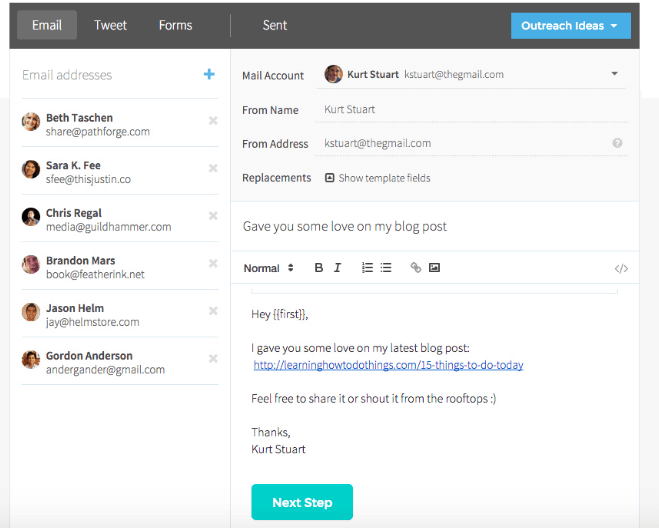Expand the Mail Account dropdown
Viewport: 659px width, 528px height.
[x=614, y=74]
